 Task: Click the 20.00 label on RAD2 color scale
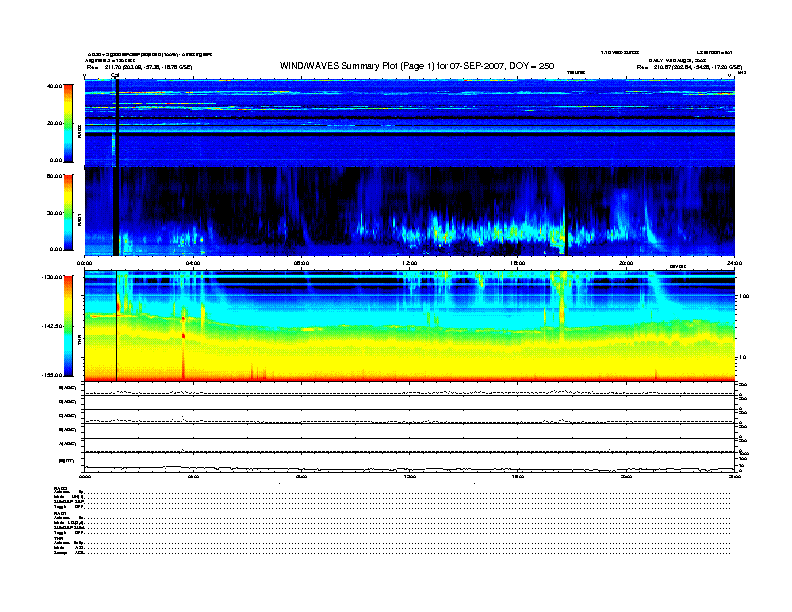point(55,123)
